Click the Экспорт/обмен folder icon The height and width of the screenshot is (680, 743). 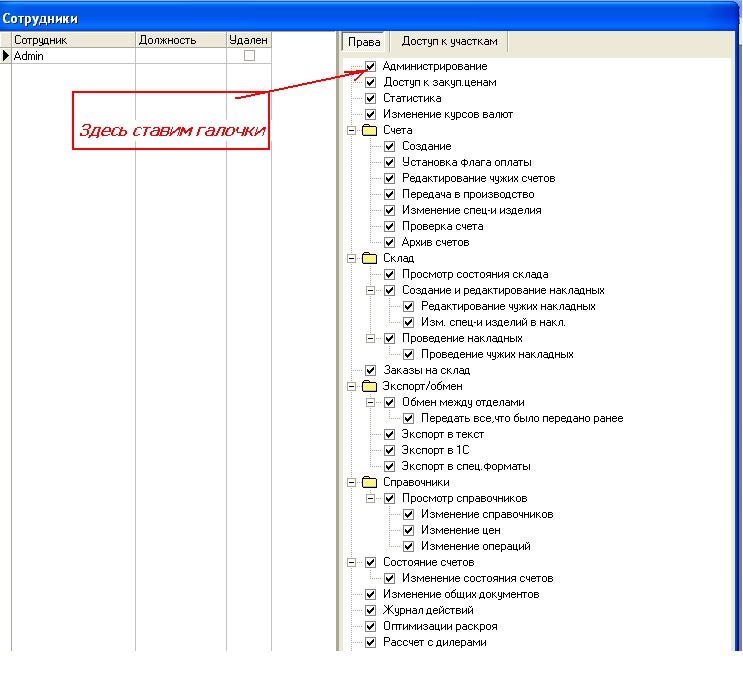click(x=369, y=386)
